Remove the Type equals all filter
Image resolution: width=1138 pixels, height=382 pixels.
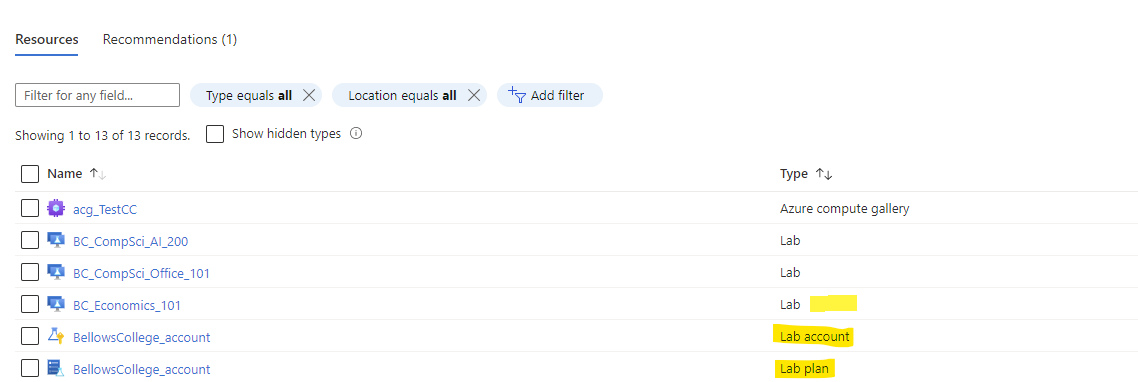point(308,95)
